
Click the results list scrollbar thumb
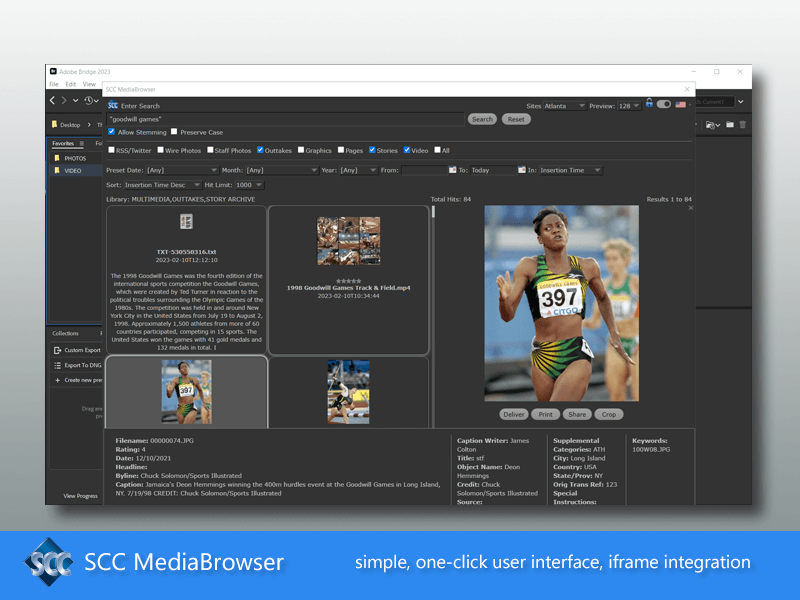tap(433, 212)
